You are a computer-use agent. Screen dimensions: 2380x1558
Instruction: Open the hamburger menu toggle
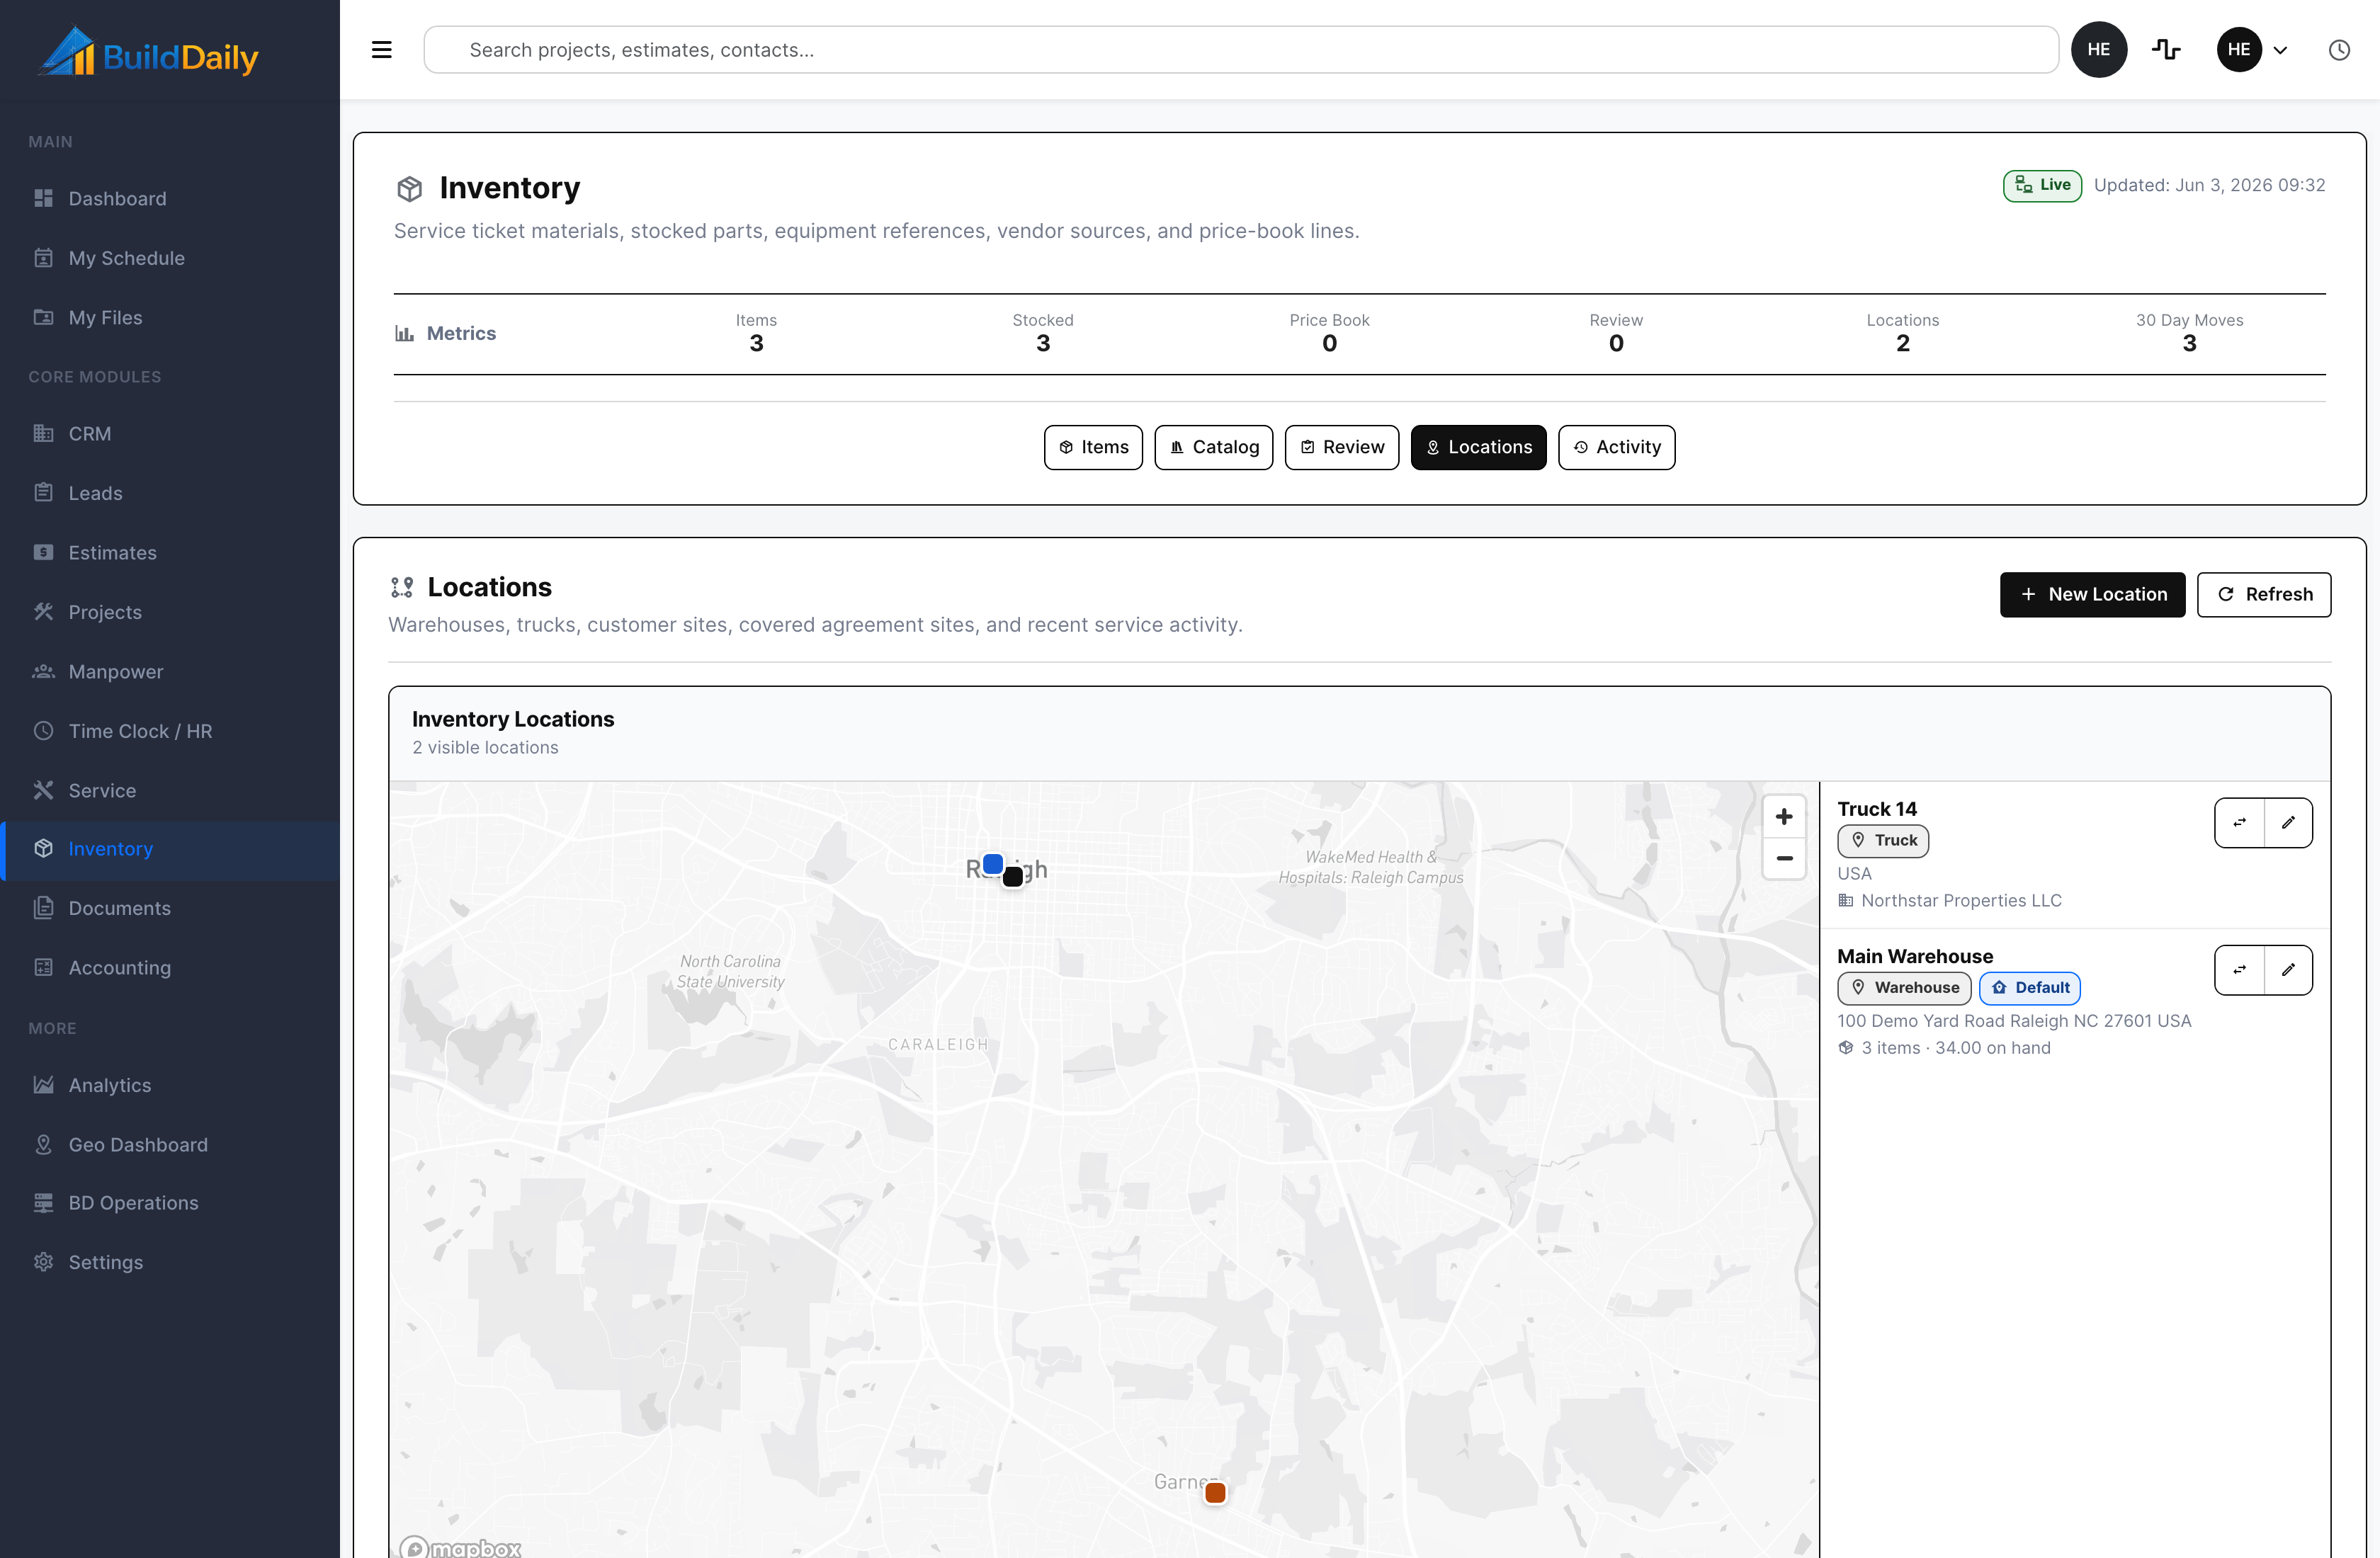click(381, 50)
